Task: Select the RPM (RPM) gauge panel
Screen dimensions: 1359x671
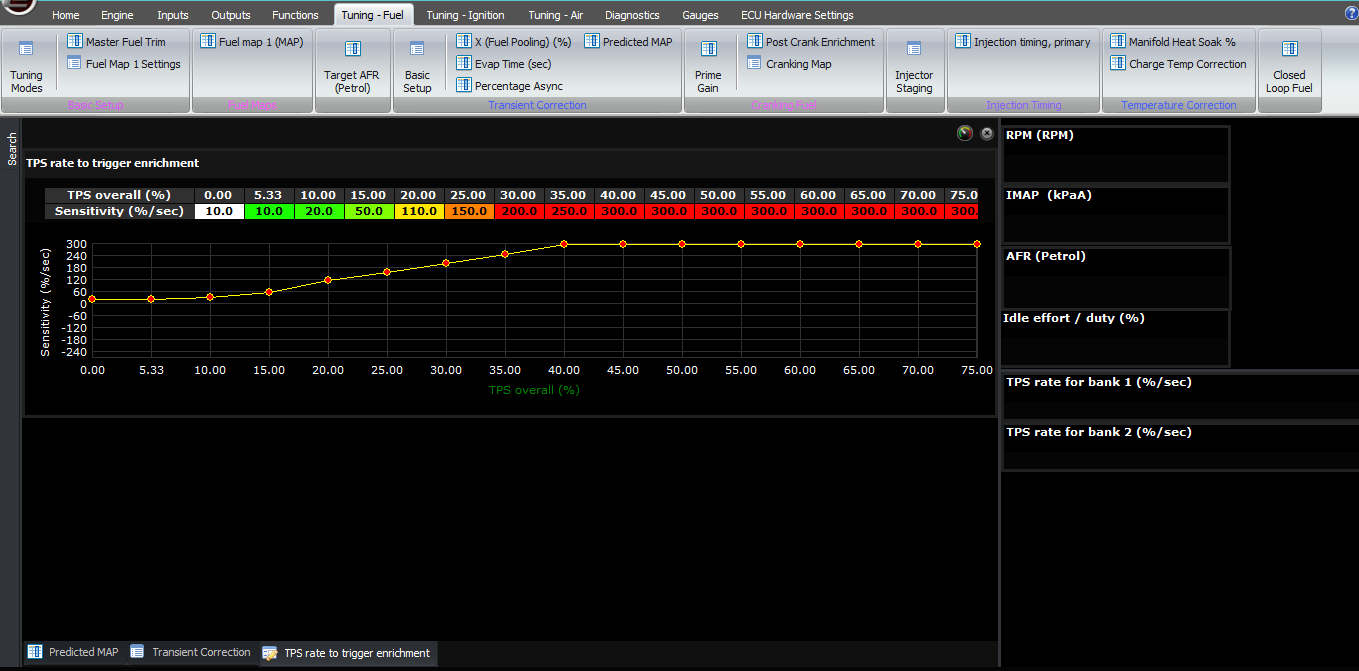Action: pos(1115,155)
